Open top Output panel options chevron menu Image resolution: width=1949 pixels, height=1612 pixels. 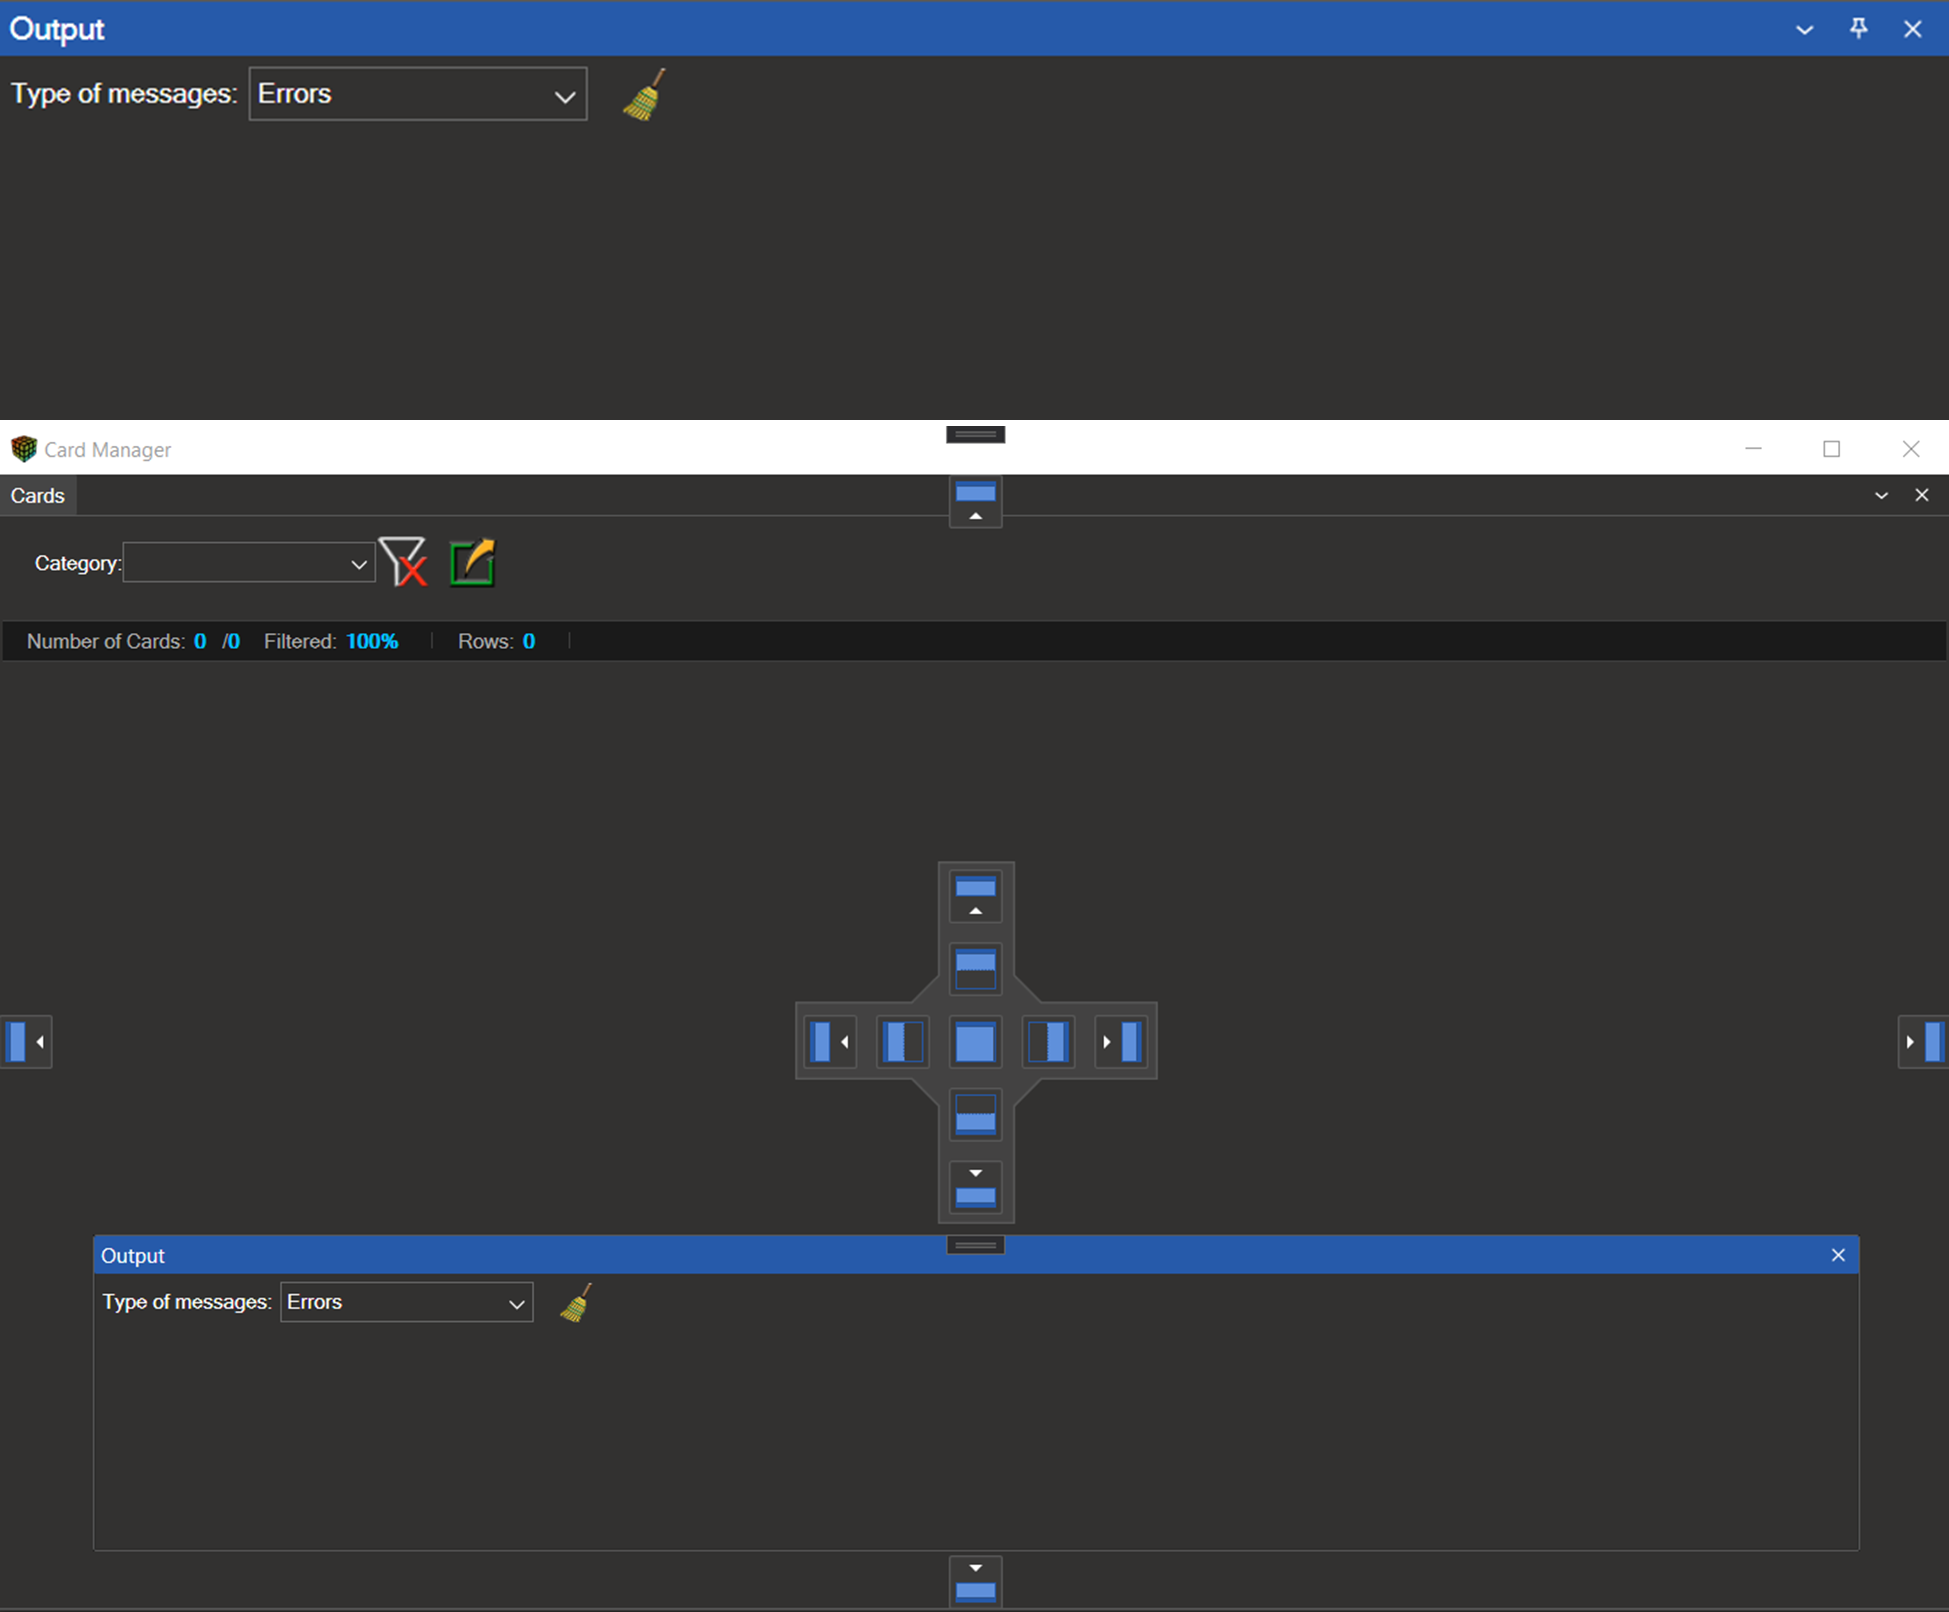1804,29
